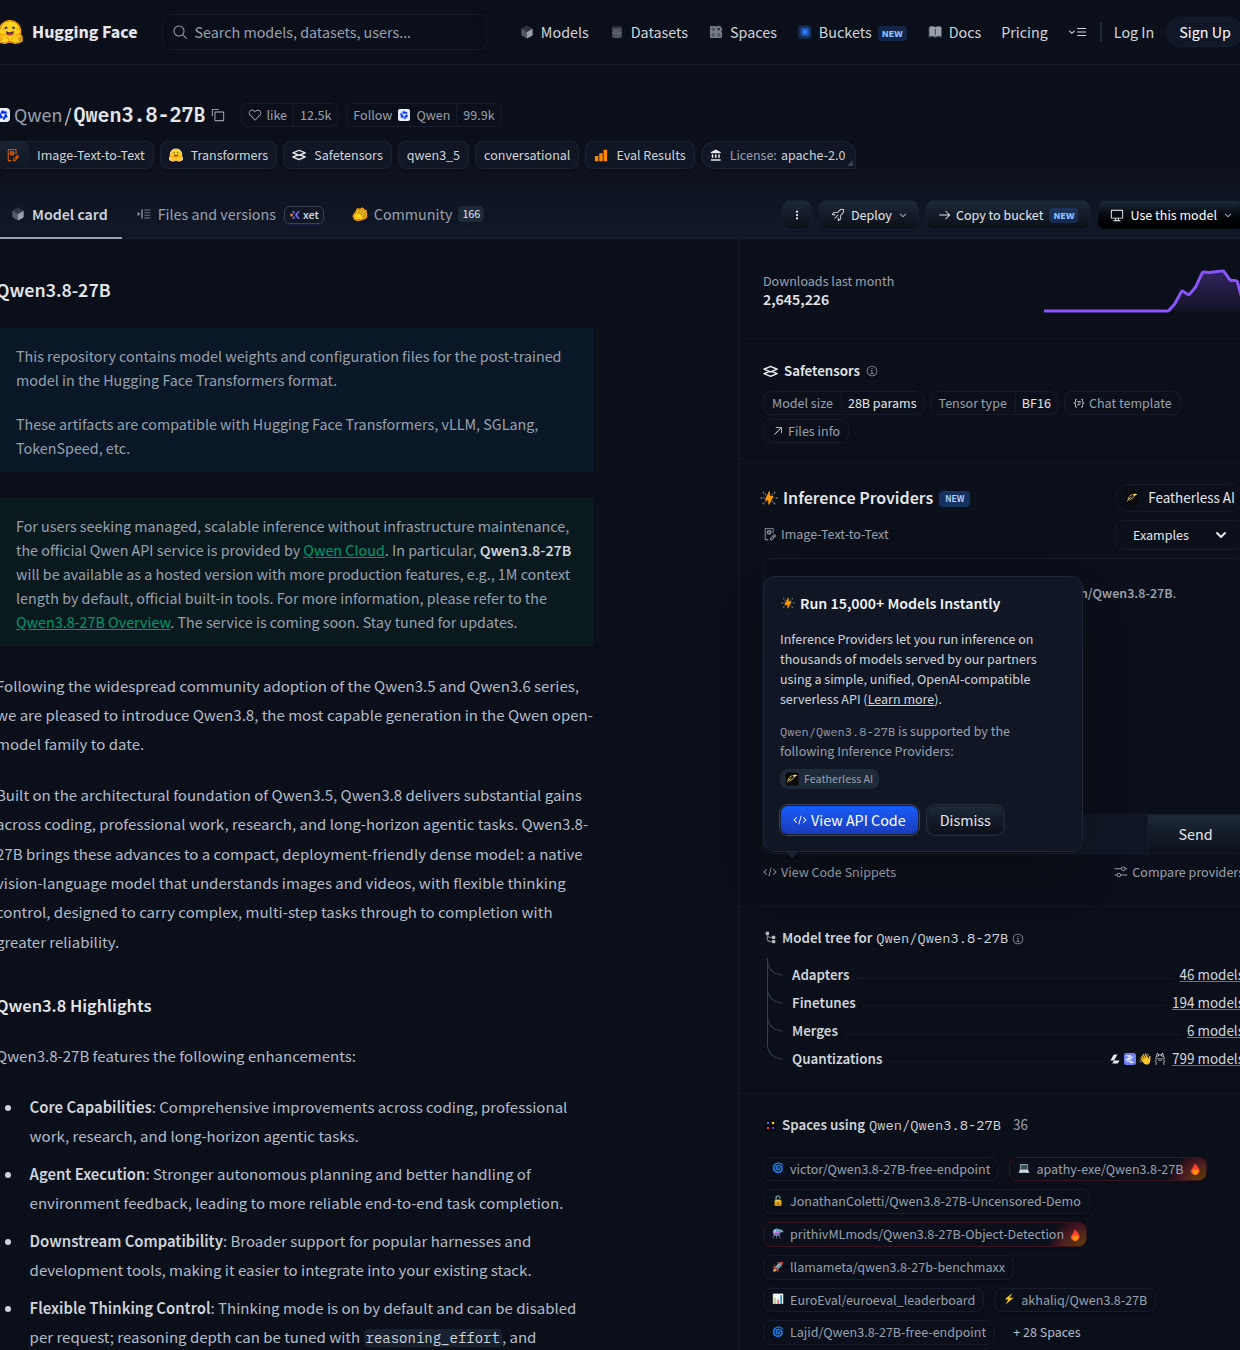Open 194 models Finetunes link
Image resolution: width=1240 pixels, height=1350 pixels.
[x=1206, y=1003]
